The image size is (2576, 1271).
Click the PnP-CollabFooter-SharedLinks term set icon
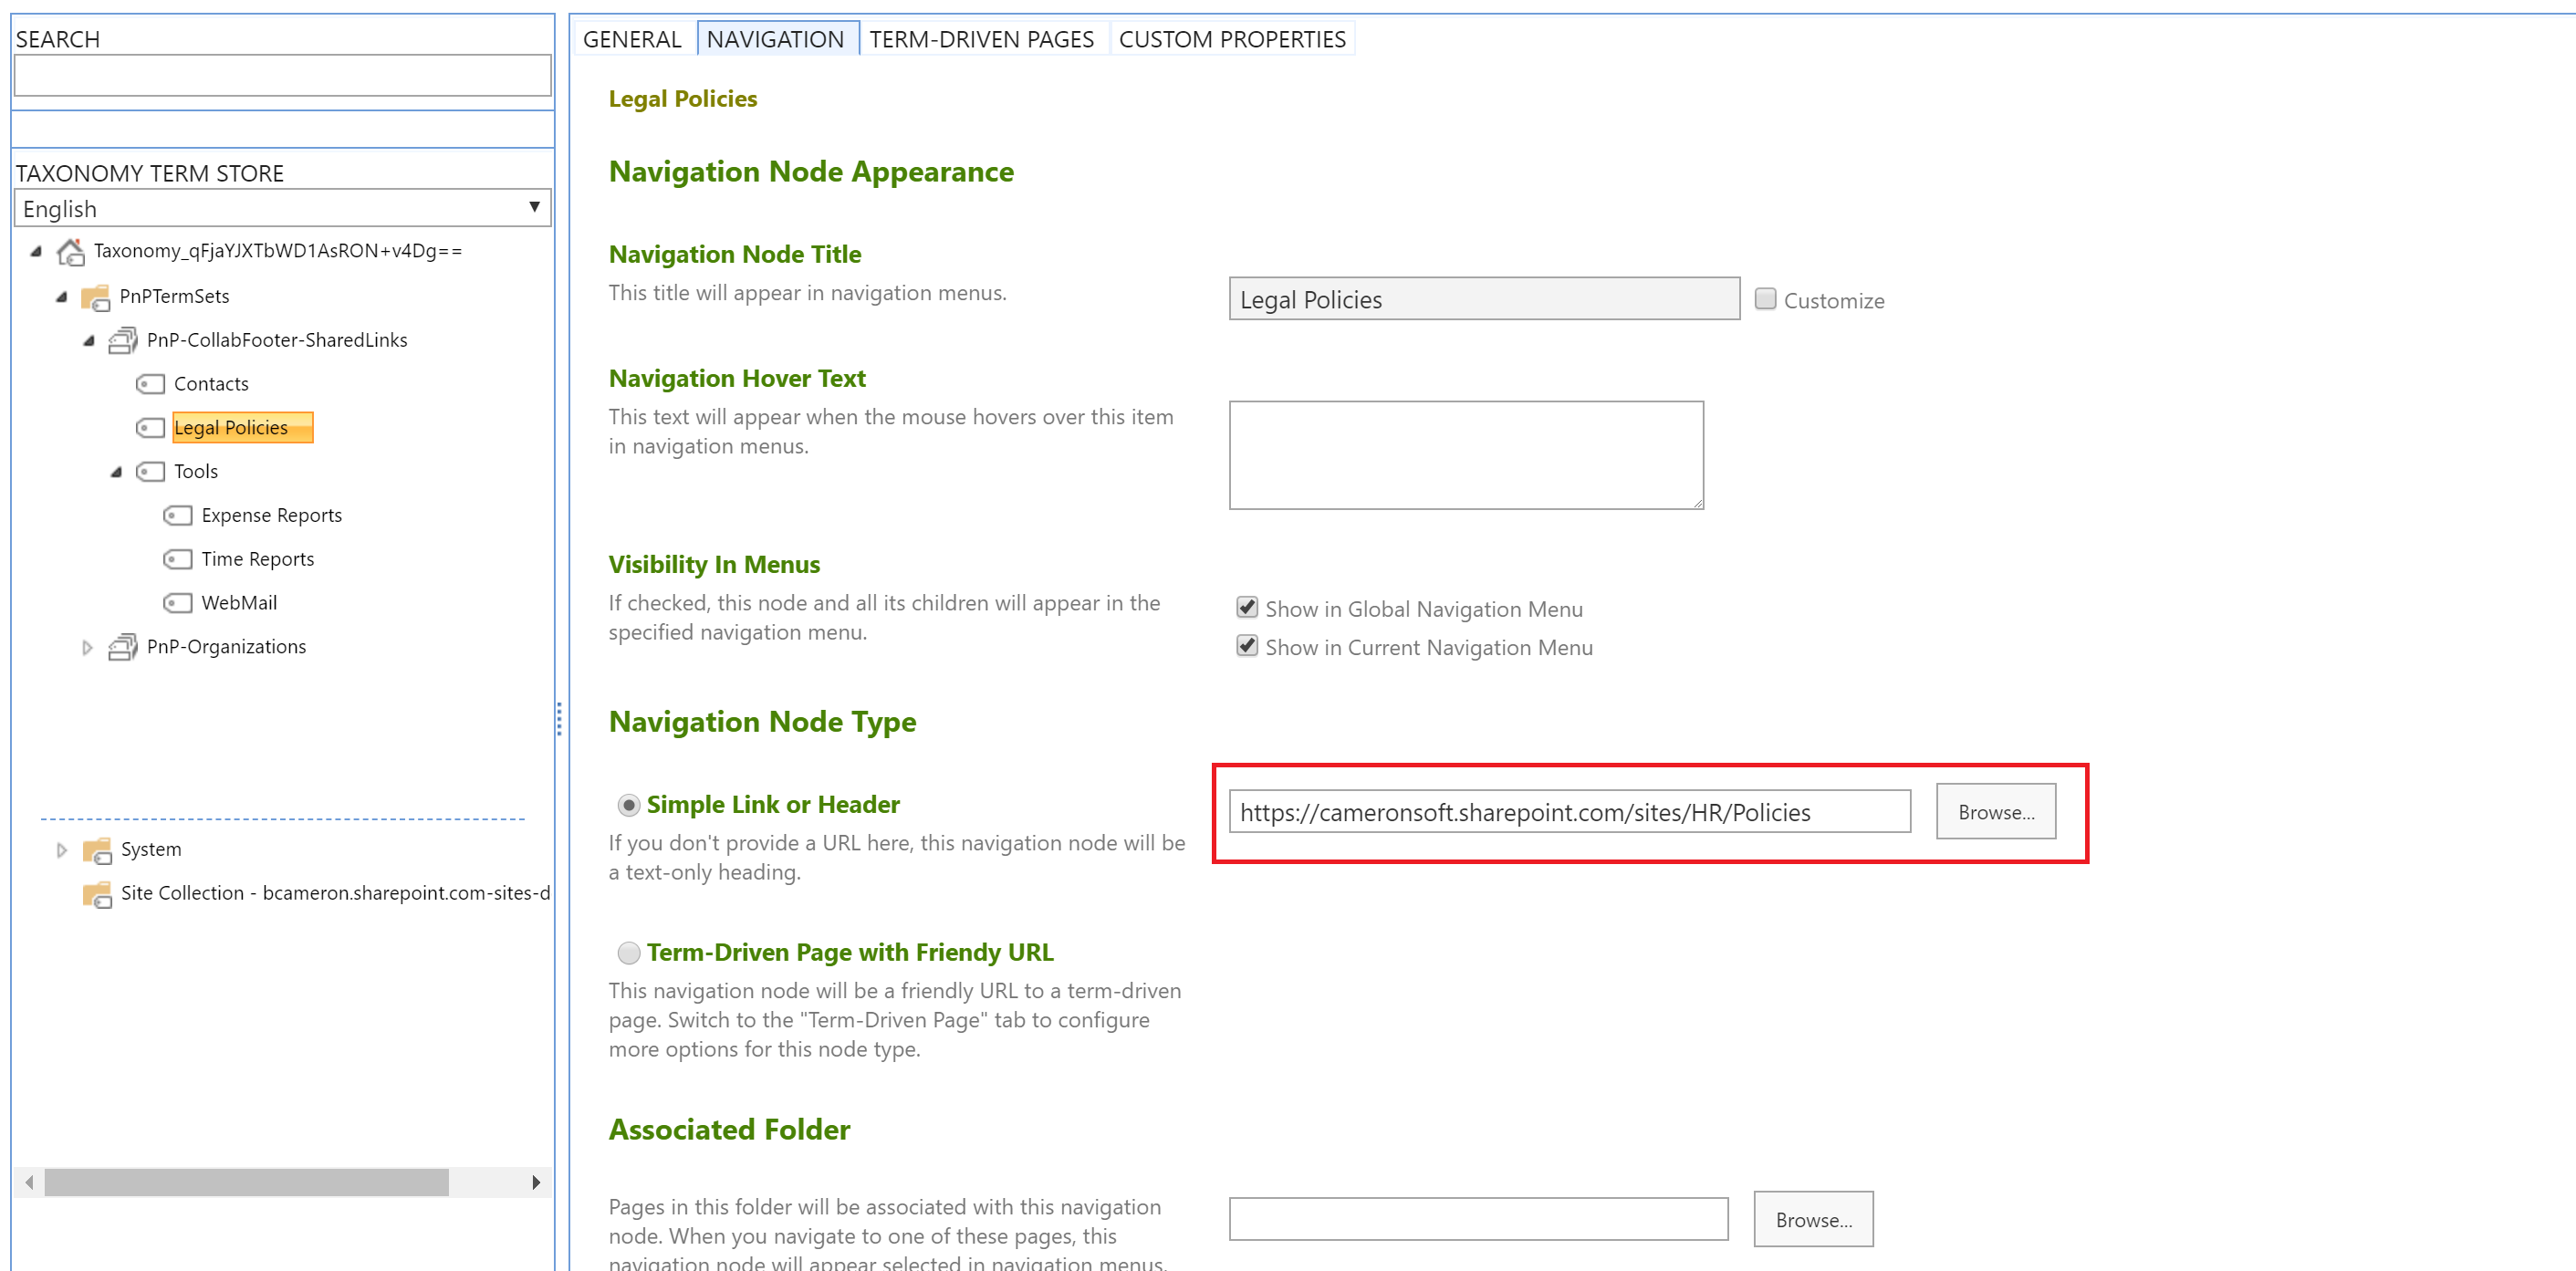[x=122, y=341]
